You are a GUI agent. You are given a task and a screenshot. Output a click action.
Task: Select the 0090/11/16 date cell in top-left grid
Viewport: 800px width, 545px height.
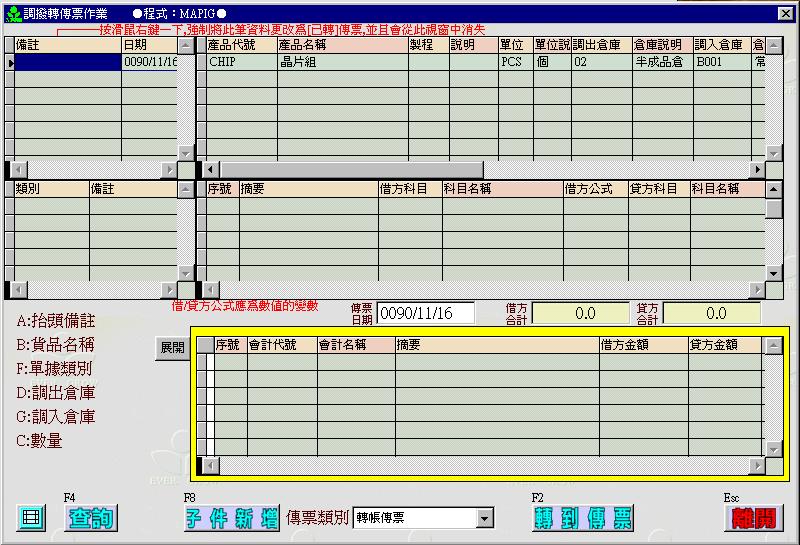coord(149,62)
